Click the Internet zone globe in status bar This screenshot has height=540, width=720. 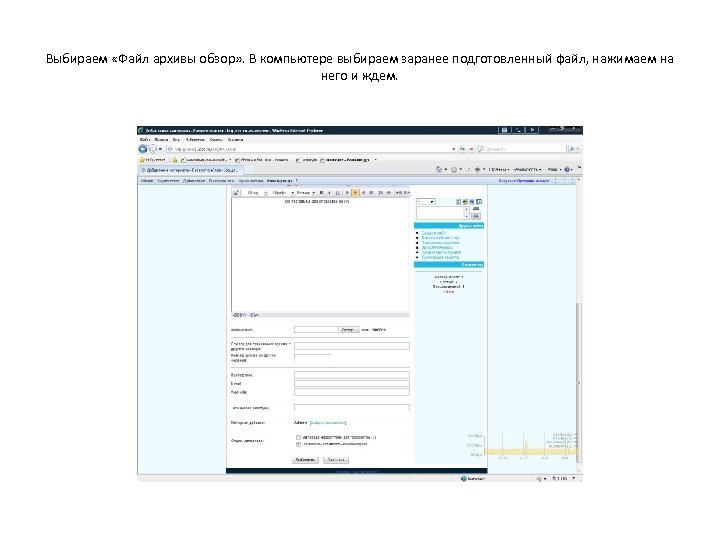(463, 478)
